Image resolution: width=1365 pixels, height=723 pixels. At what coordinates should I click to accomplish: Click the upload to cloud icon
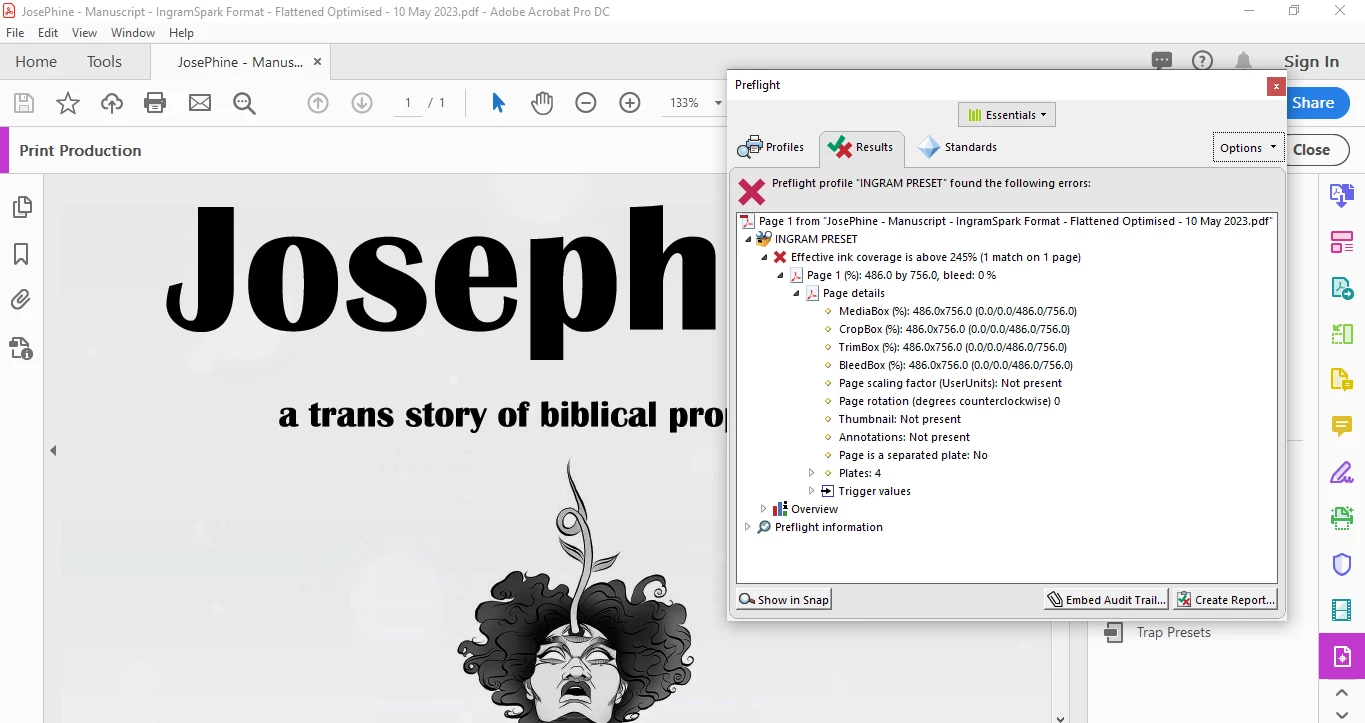point(112,103)
